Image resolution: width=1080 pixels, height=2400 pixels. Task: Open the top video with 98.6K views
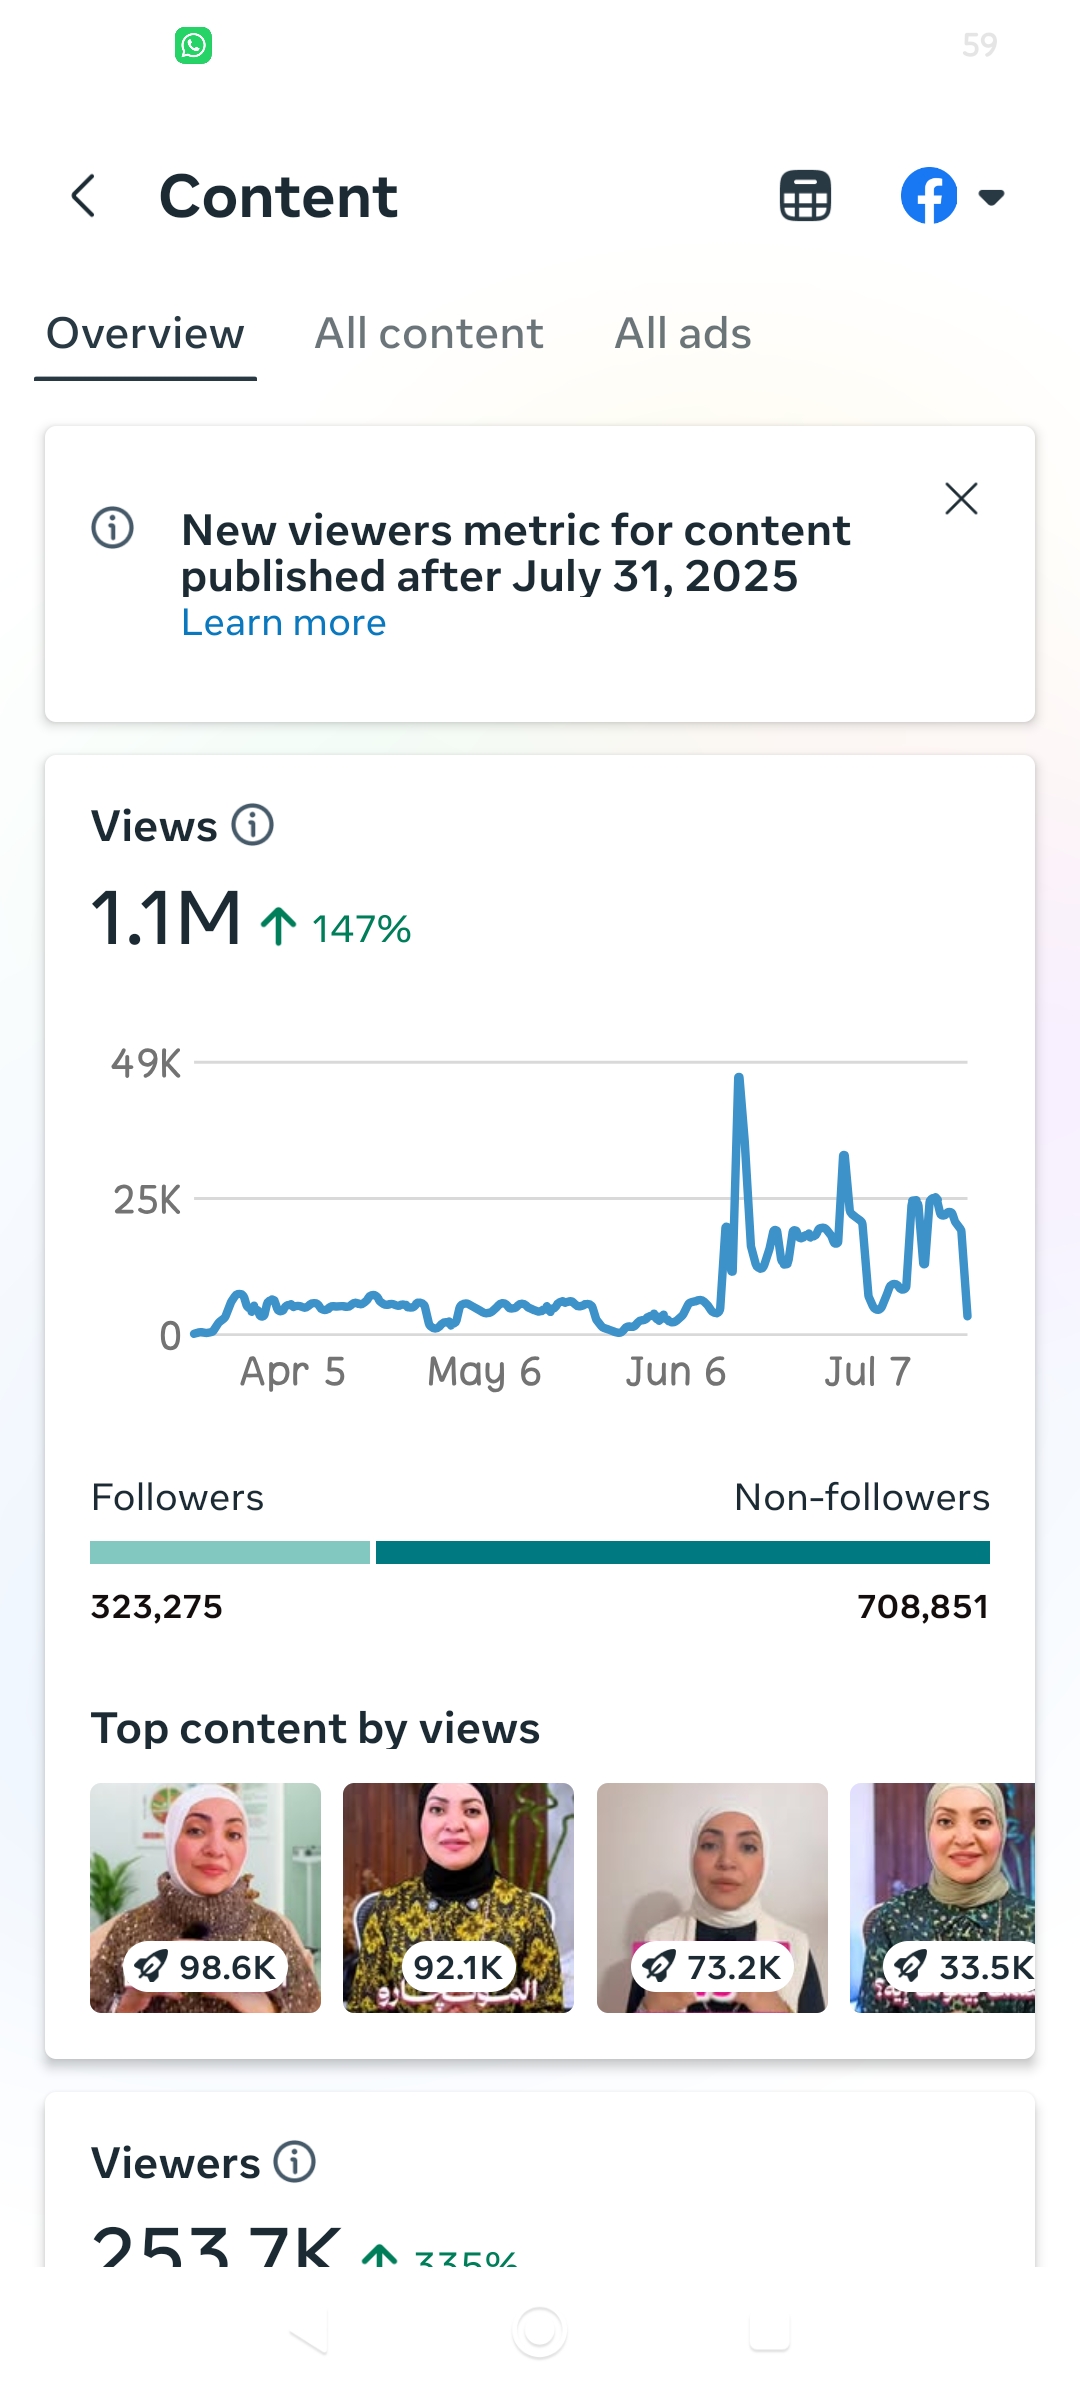click(x=205, y=1898)
